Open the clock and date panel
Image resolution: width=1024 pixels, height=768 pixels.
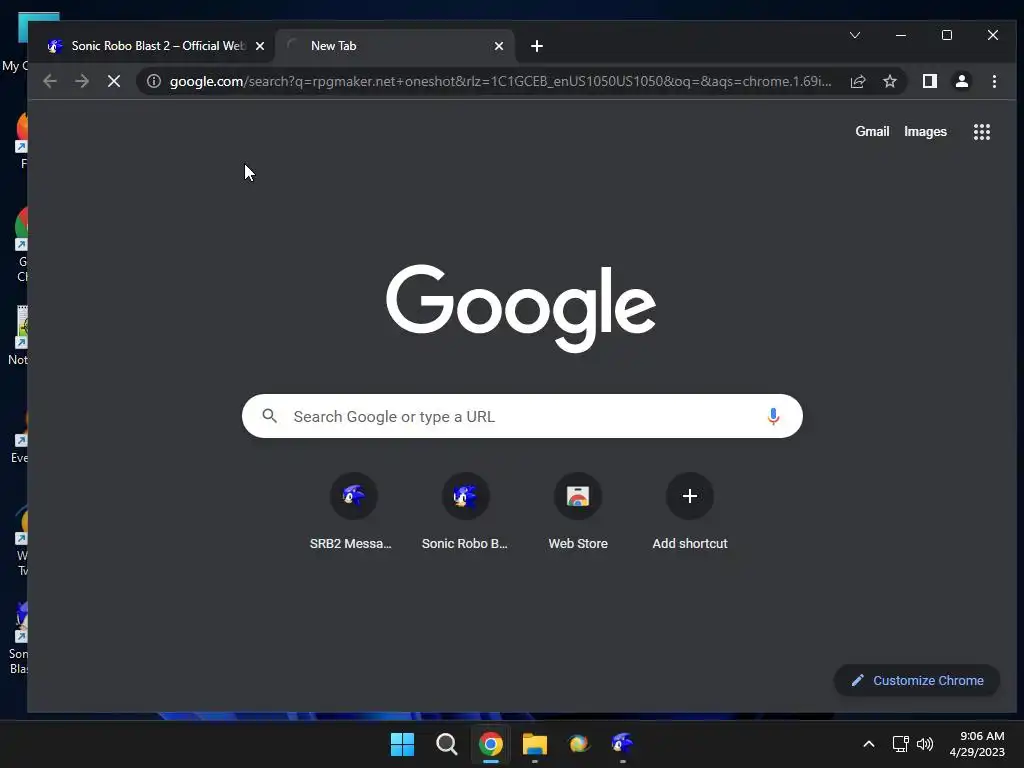977,744
